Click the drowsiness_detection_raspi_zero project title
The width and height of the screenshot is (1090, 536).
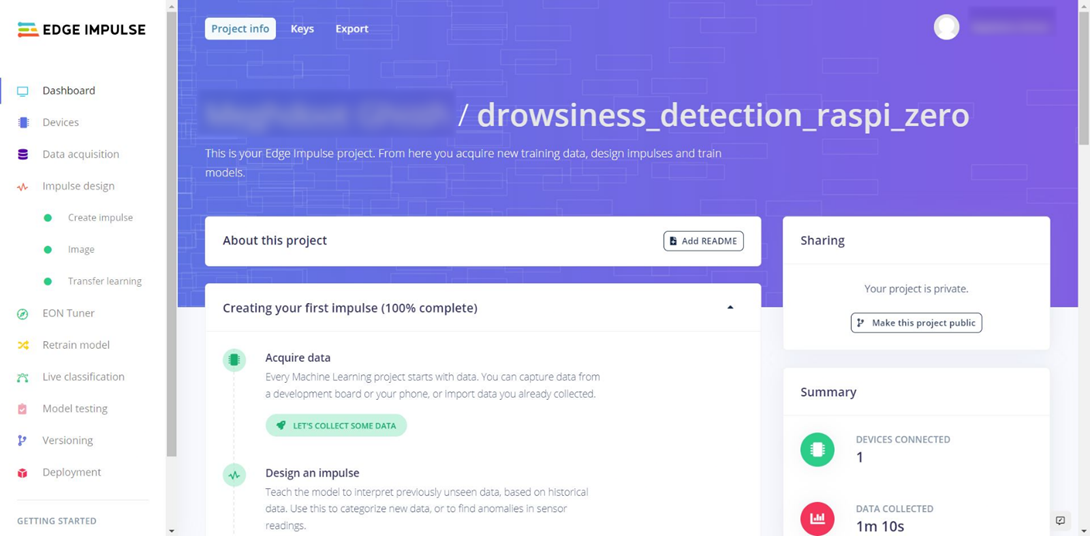(x=723, y=115)
